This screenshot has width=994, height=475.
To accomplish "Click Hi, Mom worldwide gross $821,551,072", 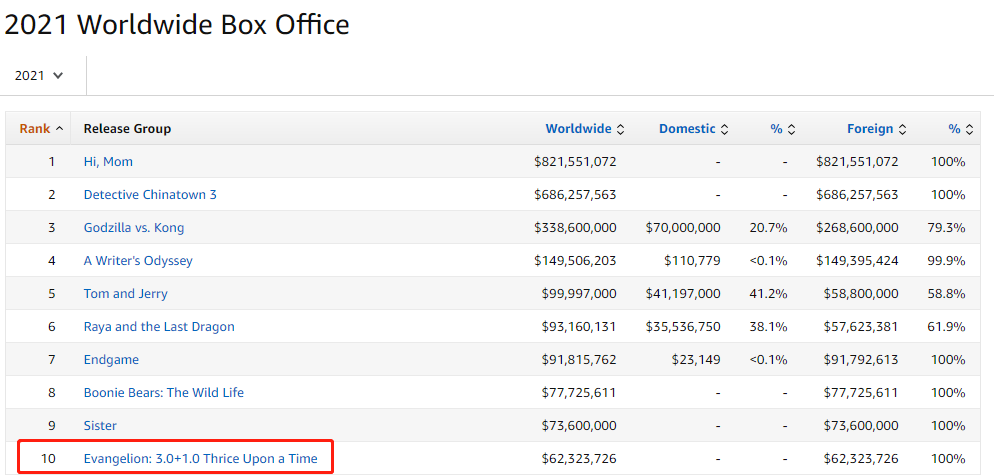I will [575, 162].
